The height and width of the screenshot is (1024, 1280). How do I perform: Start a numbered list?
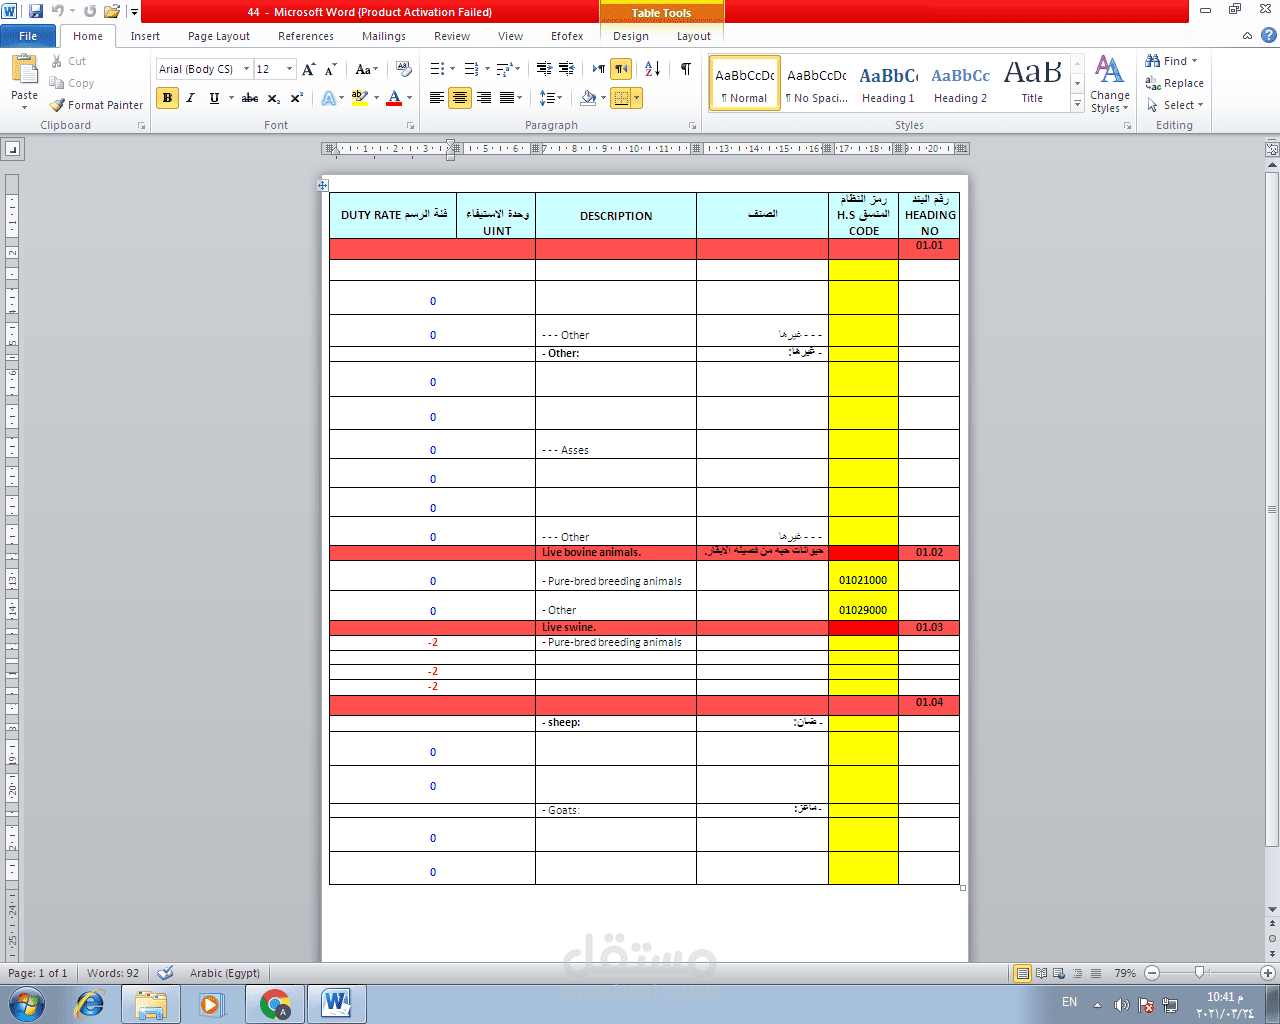(472, 69)
